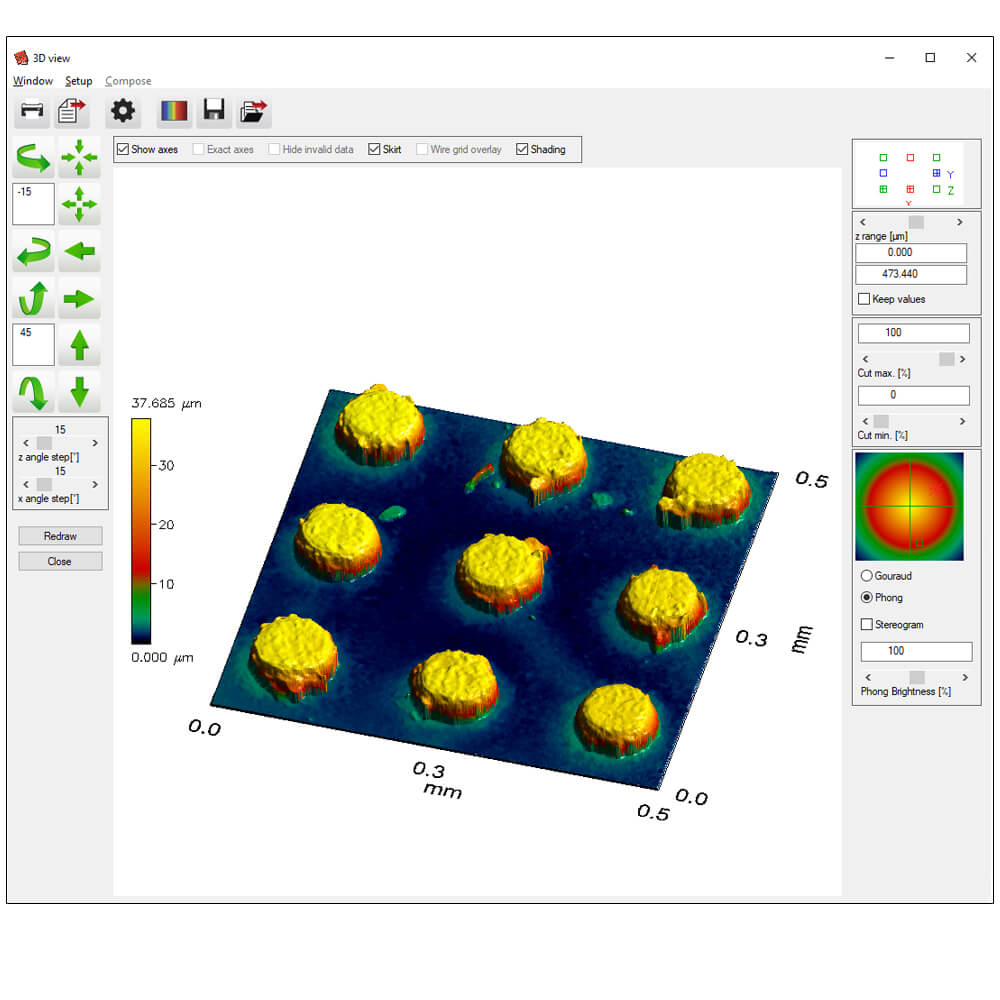Click the zoom-in converging arrows icon
1000x1000 pixels.
(79, 158)
